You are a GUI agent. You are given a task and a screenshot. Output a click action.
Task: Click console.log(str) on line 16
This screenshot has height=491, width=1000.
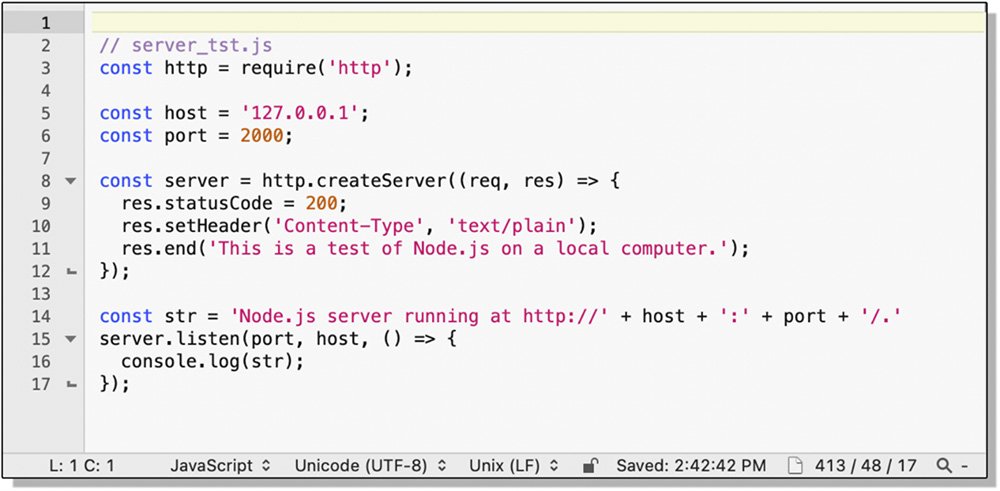210,361
